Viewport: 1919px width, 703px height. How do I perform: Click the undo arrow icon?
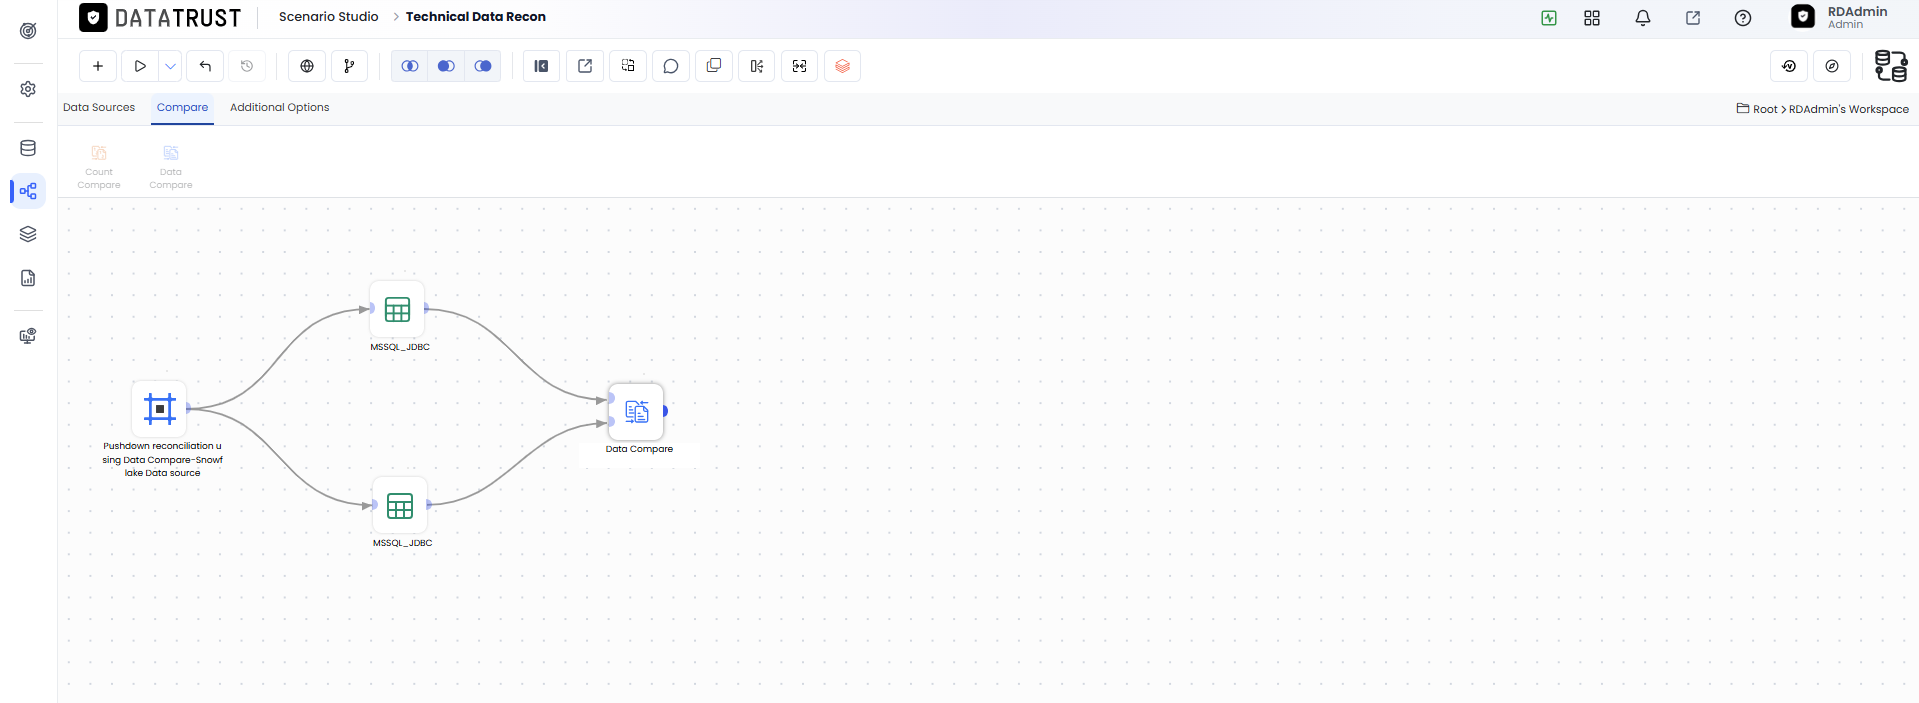click(x=205, y=66)
